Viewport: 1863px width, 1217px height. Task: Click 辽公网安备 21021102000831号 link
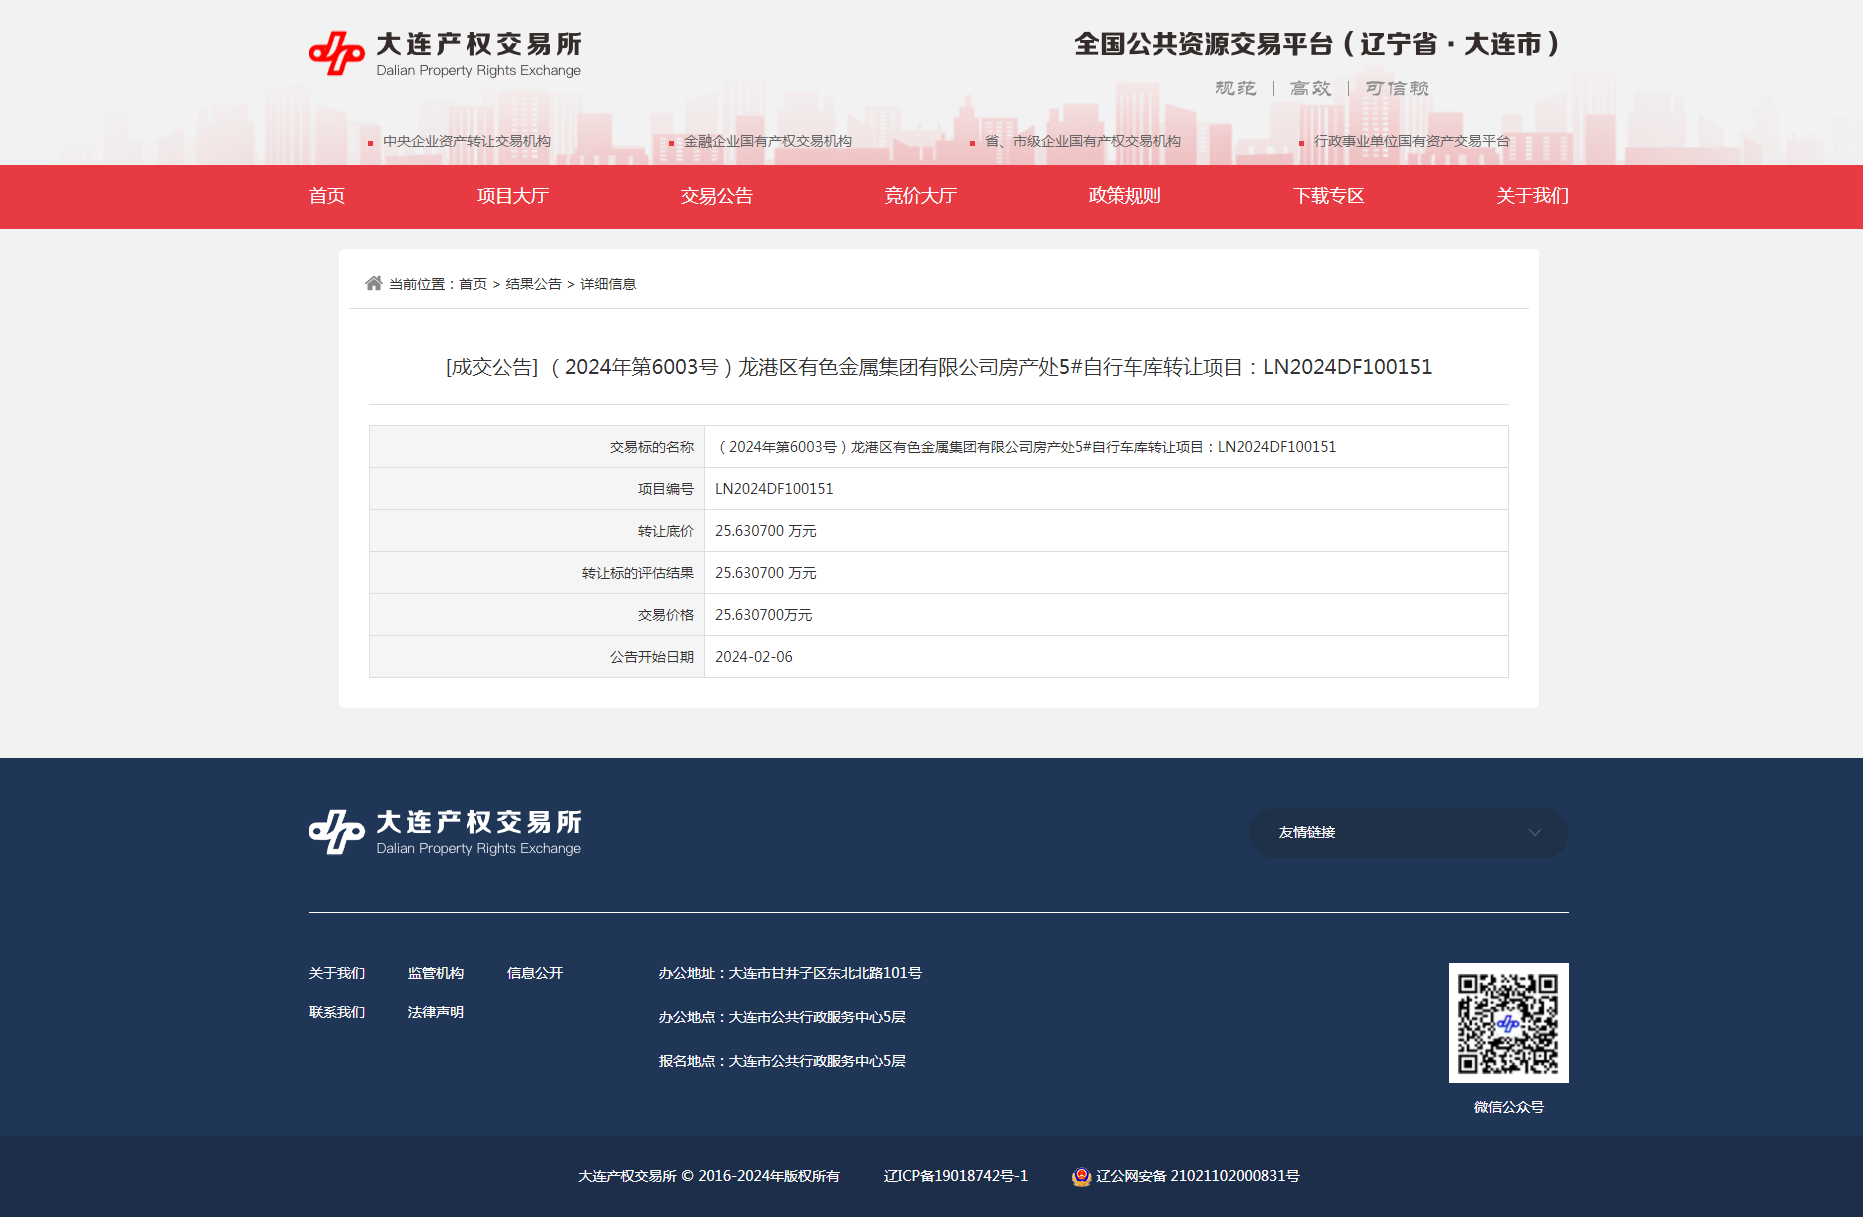click(1198, 1176)
